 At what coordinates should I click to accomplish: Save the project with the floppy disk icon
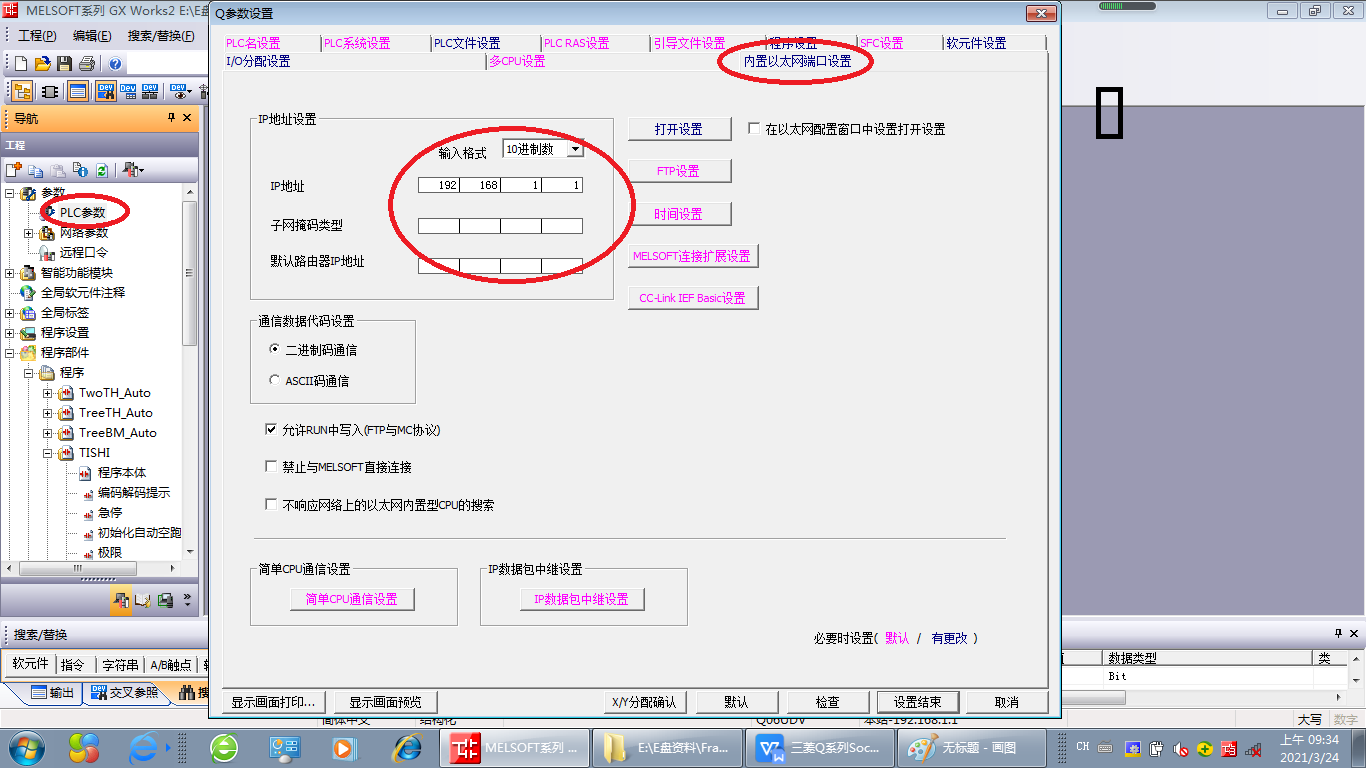tap(64, 64)
